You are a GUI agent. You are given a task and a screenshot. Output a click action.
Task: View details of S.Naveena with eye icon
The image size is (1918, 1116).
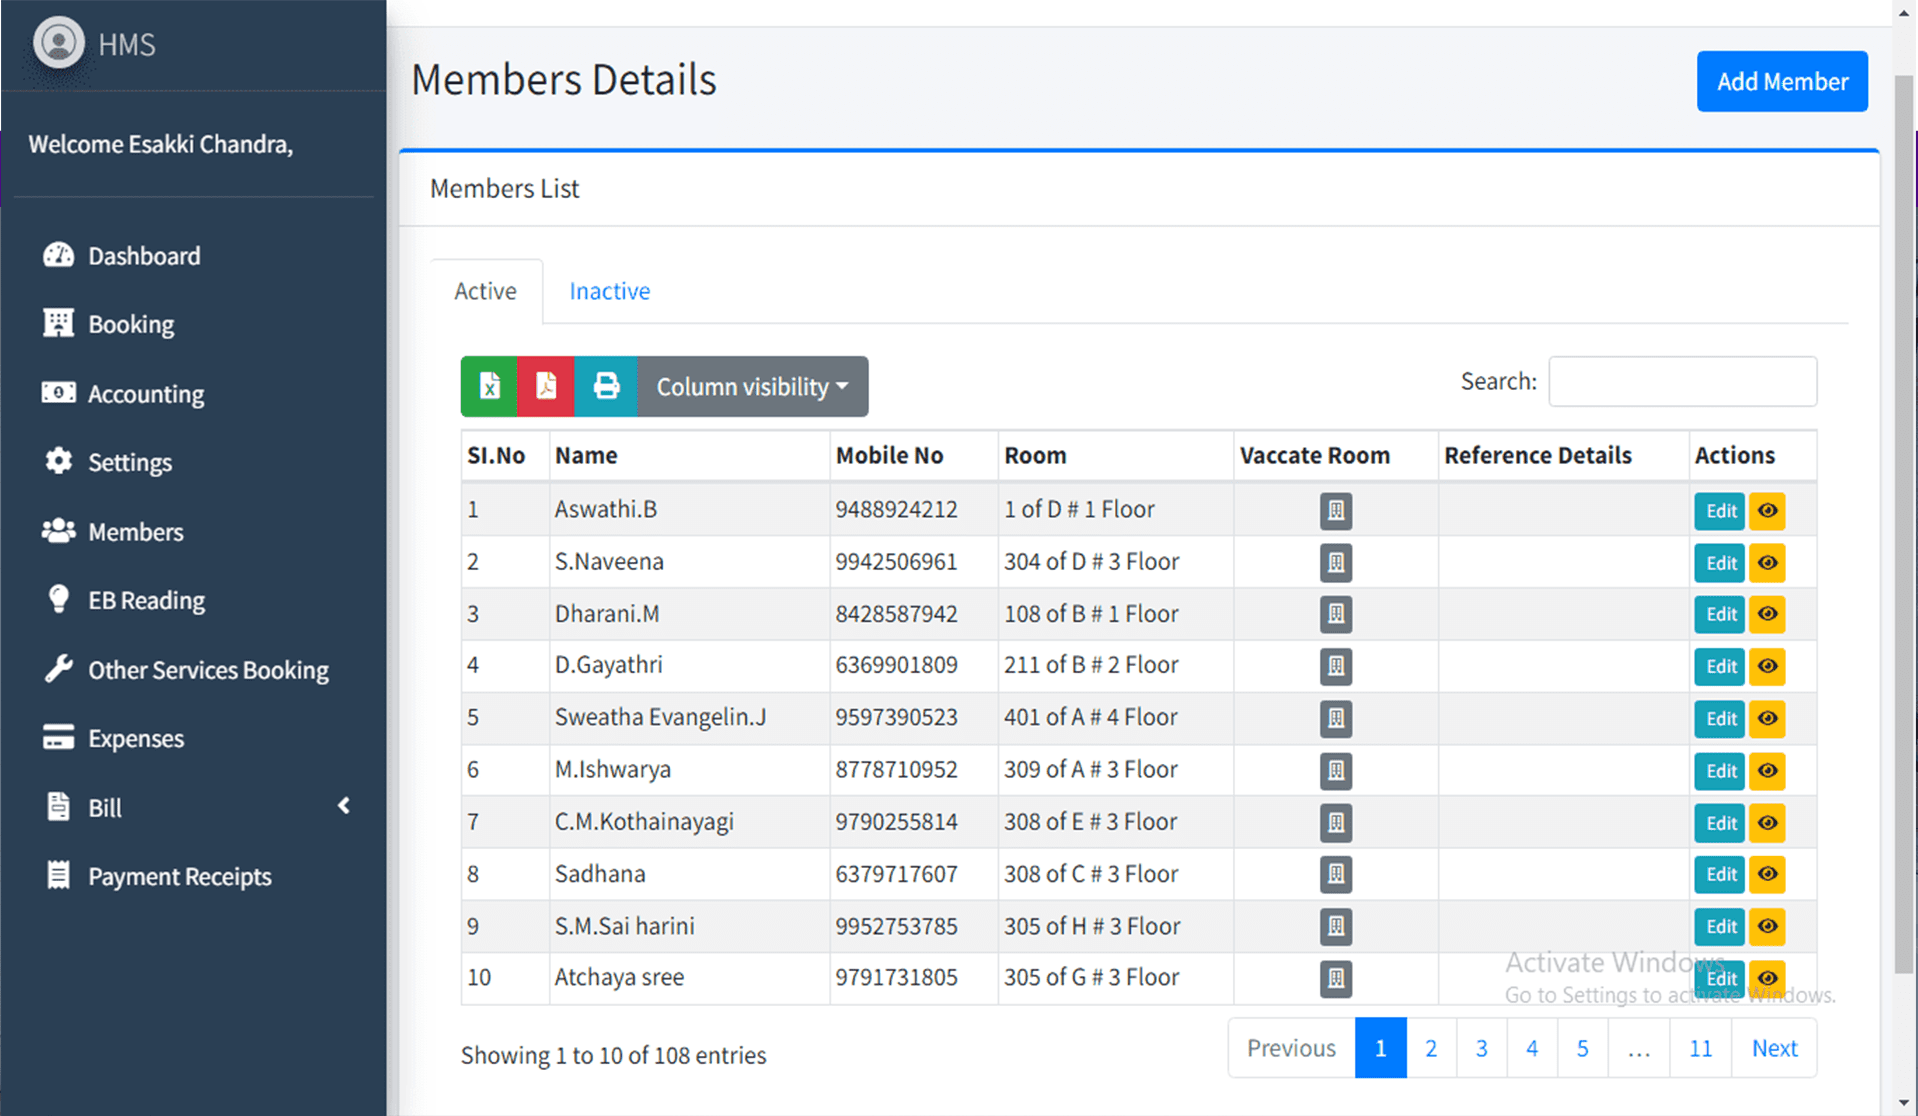(1767, 562)
